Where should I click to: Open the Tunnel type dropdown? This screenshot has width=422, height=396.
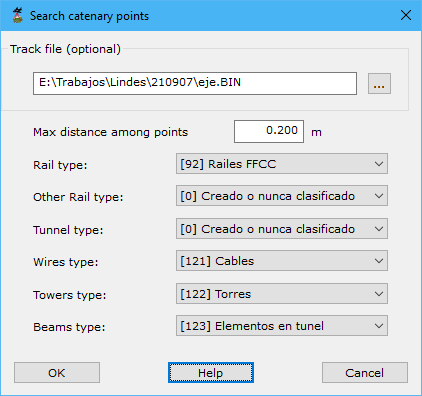pos(282,229)
